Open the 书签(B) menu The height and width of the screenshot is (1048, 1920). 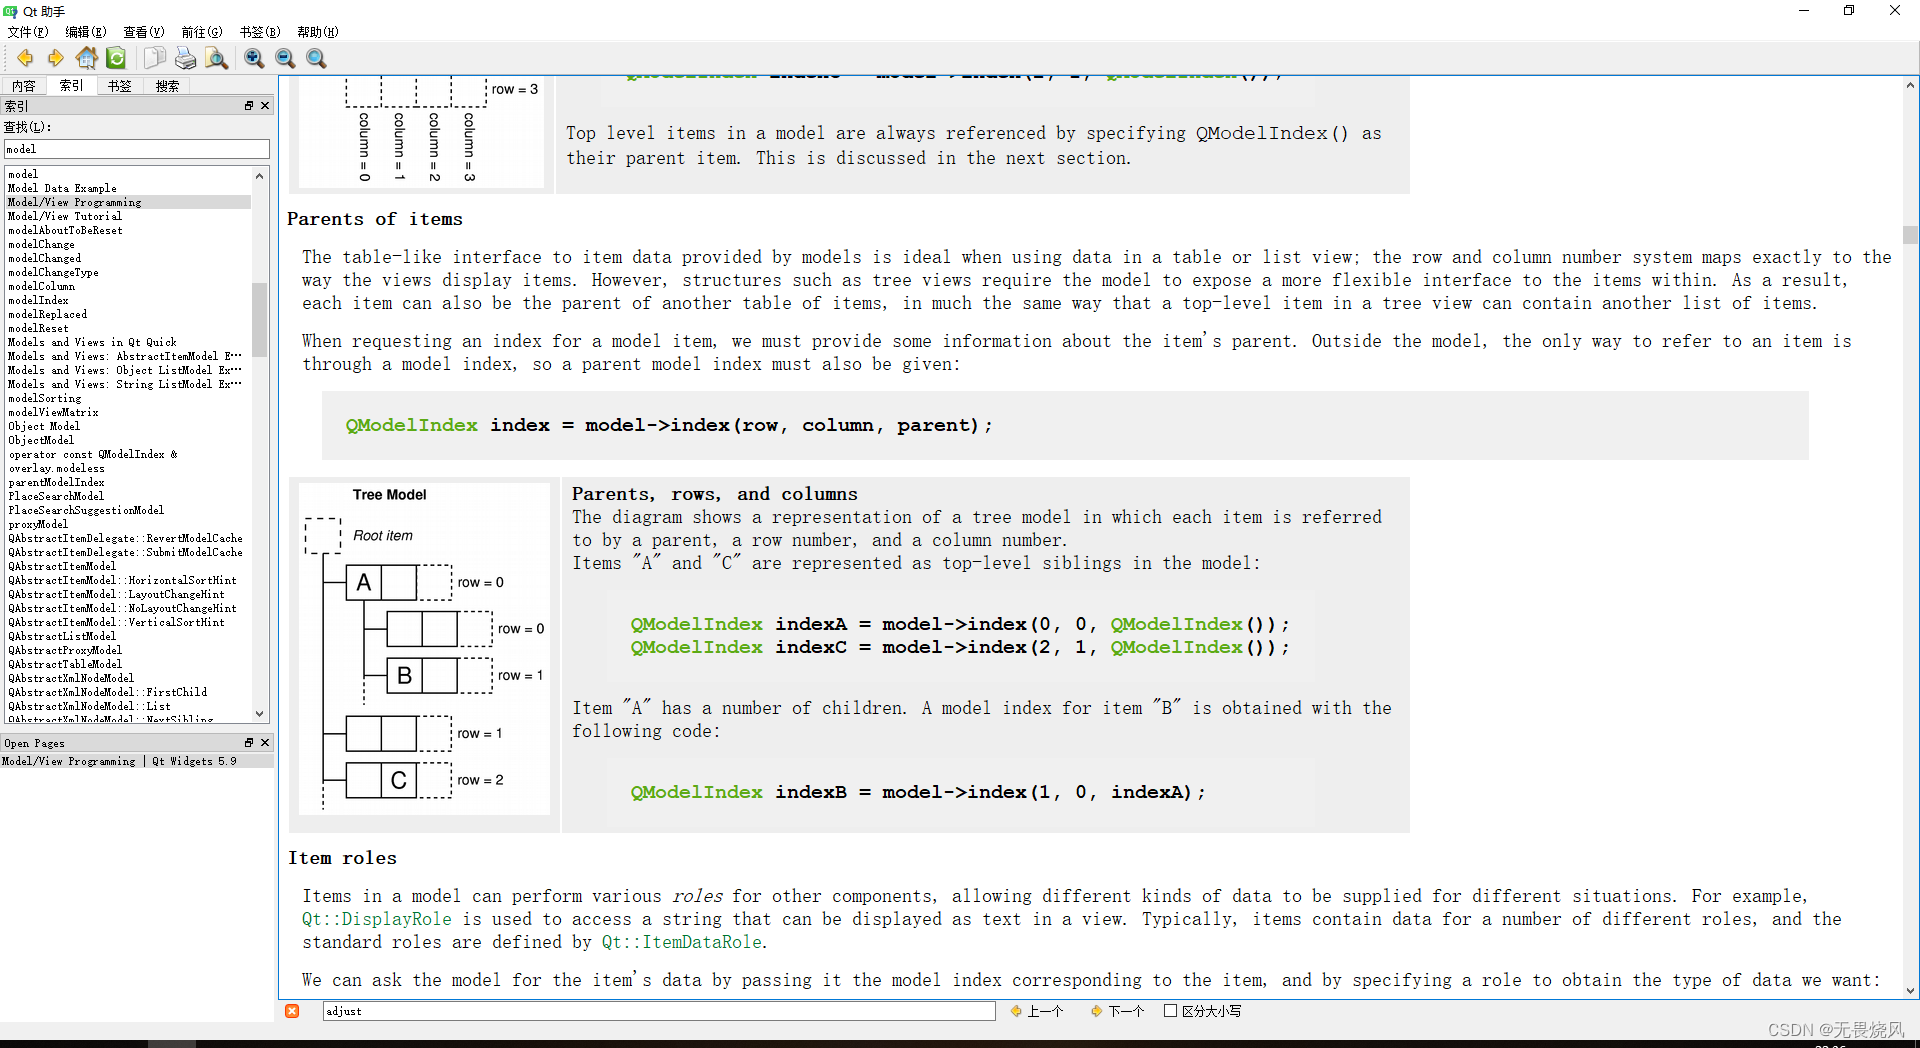[x=259, y=32]
